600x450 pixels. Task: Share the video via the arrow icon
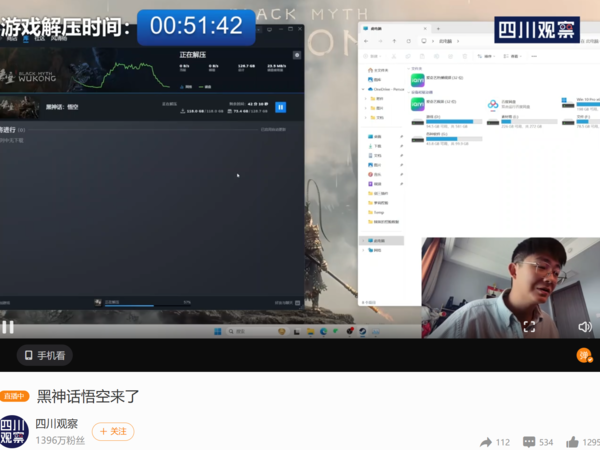(x=486, y=442)
